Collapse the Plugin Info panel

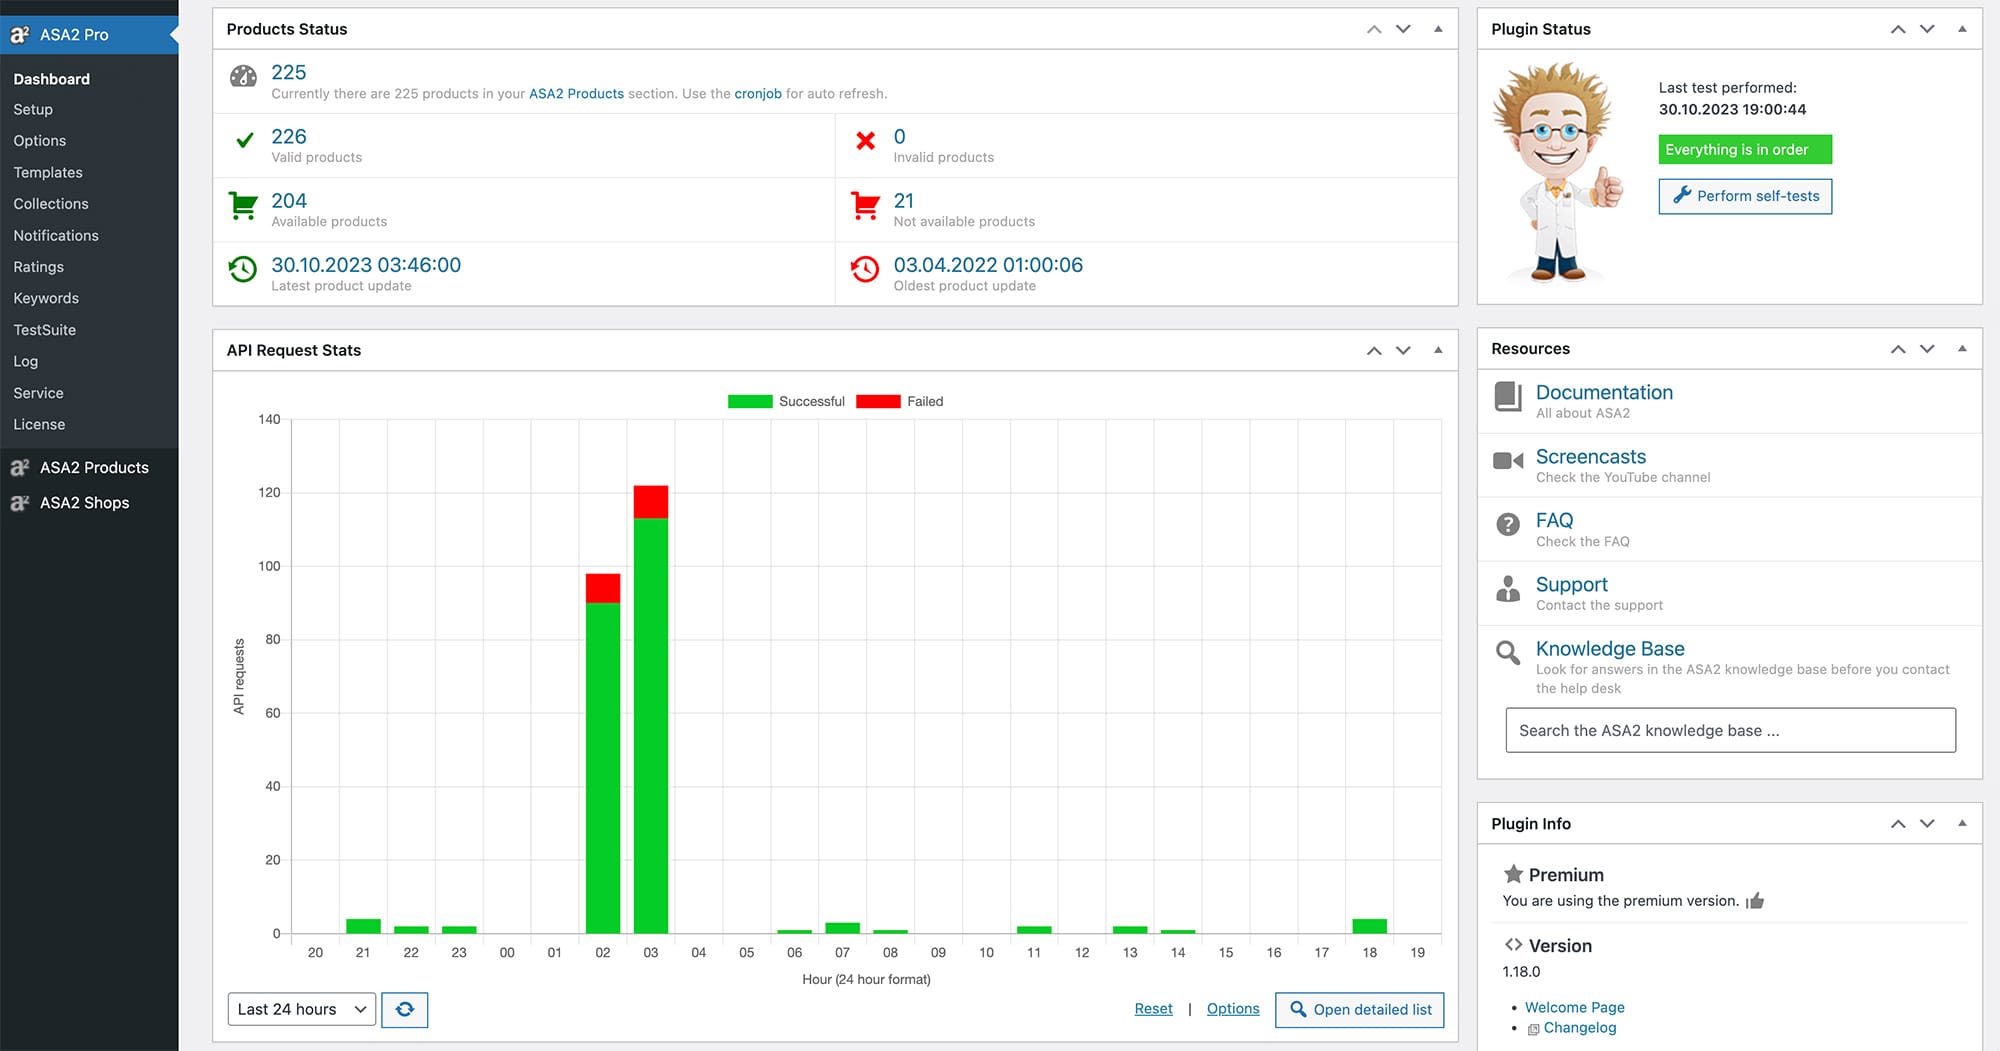click(x=1962, y=823)
